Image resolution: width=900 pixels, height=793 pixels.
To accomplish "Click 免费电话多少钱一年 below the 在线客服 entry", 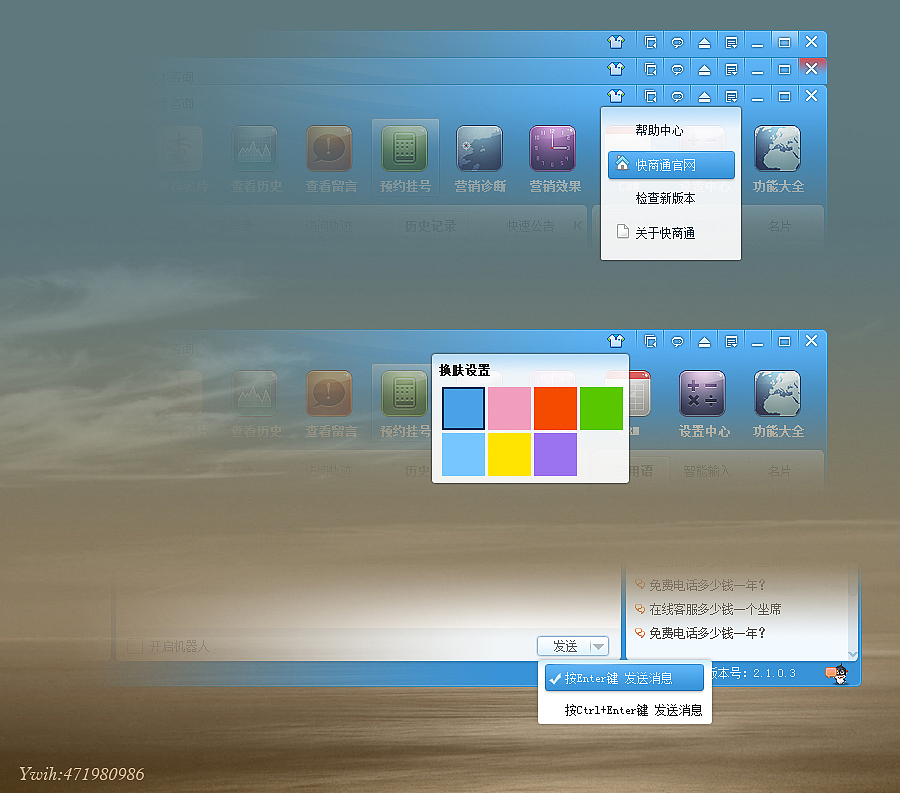I will pos(707,633).
